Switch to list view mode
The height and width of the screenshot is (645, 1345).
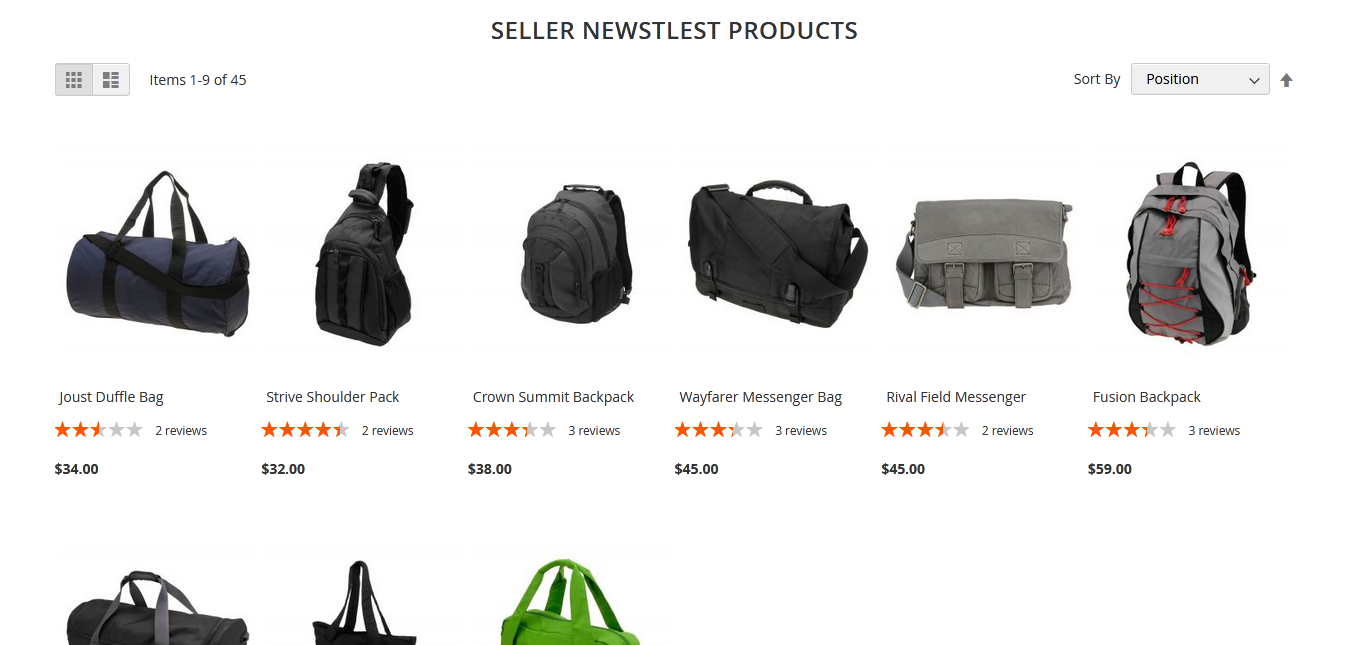(x=111, y=80)
